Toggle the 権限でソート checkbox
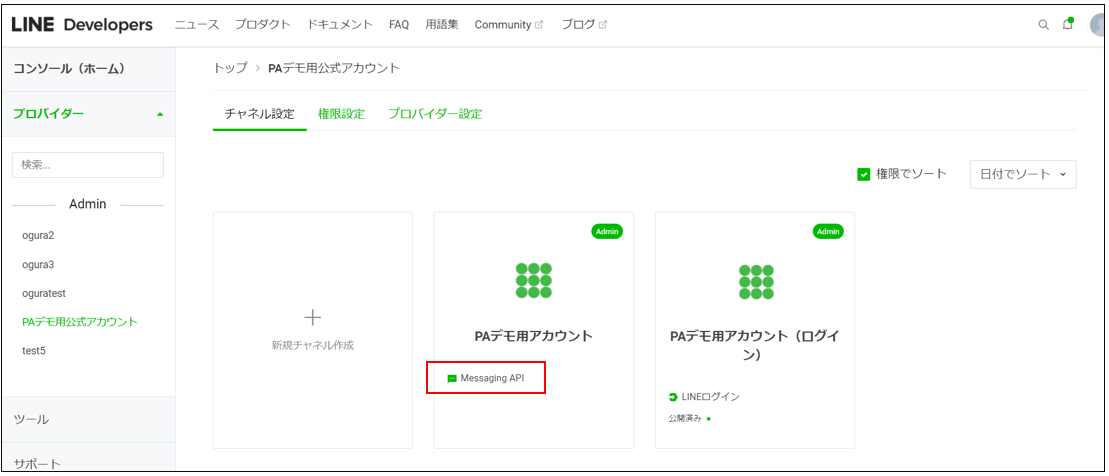The image size is (1109, 476). coord(863,174)
